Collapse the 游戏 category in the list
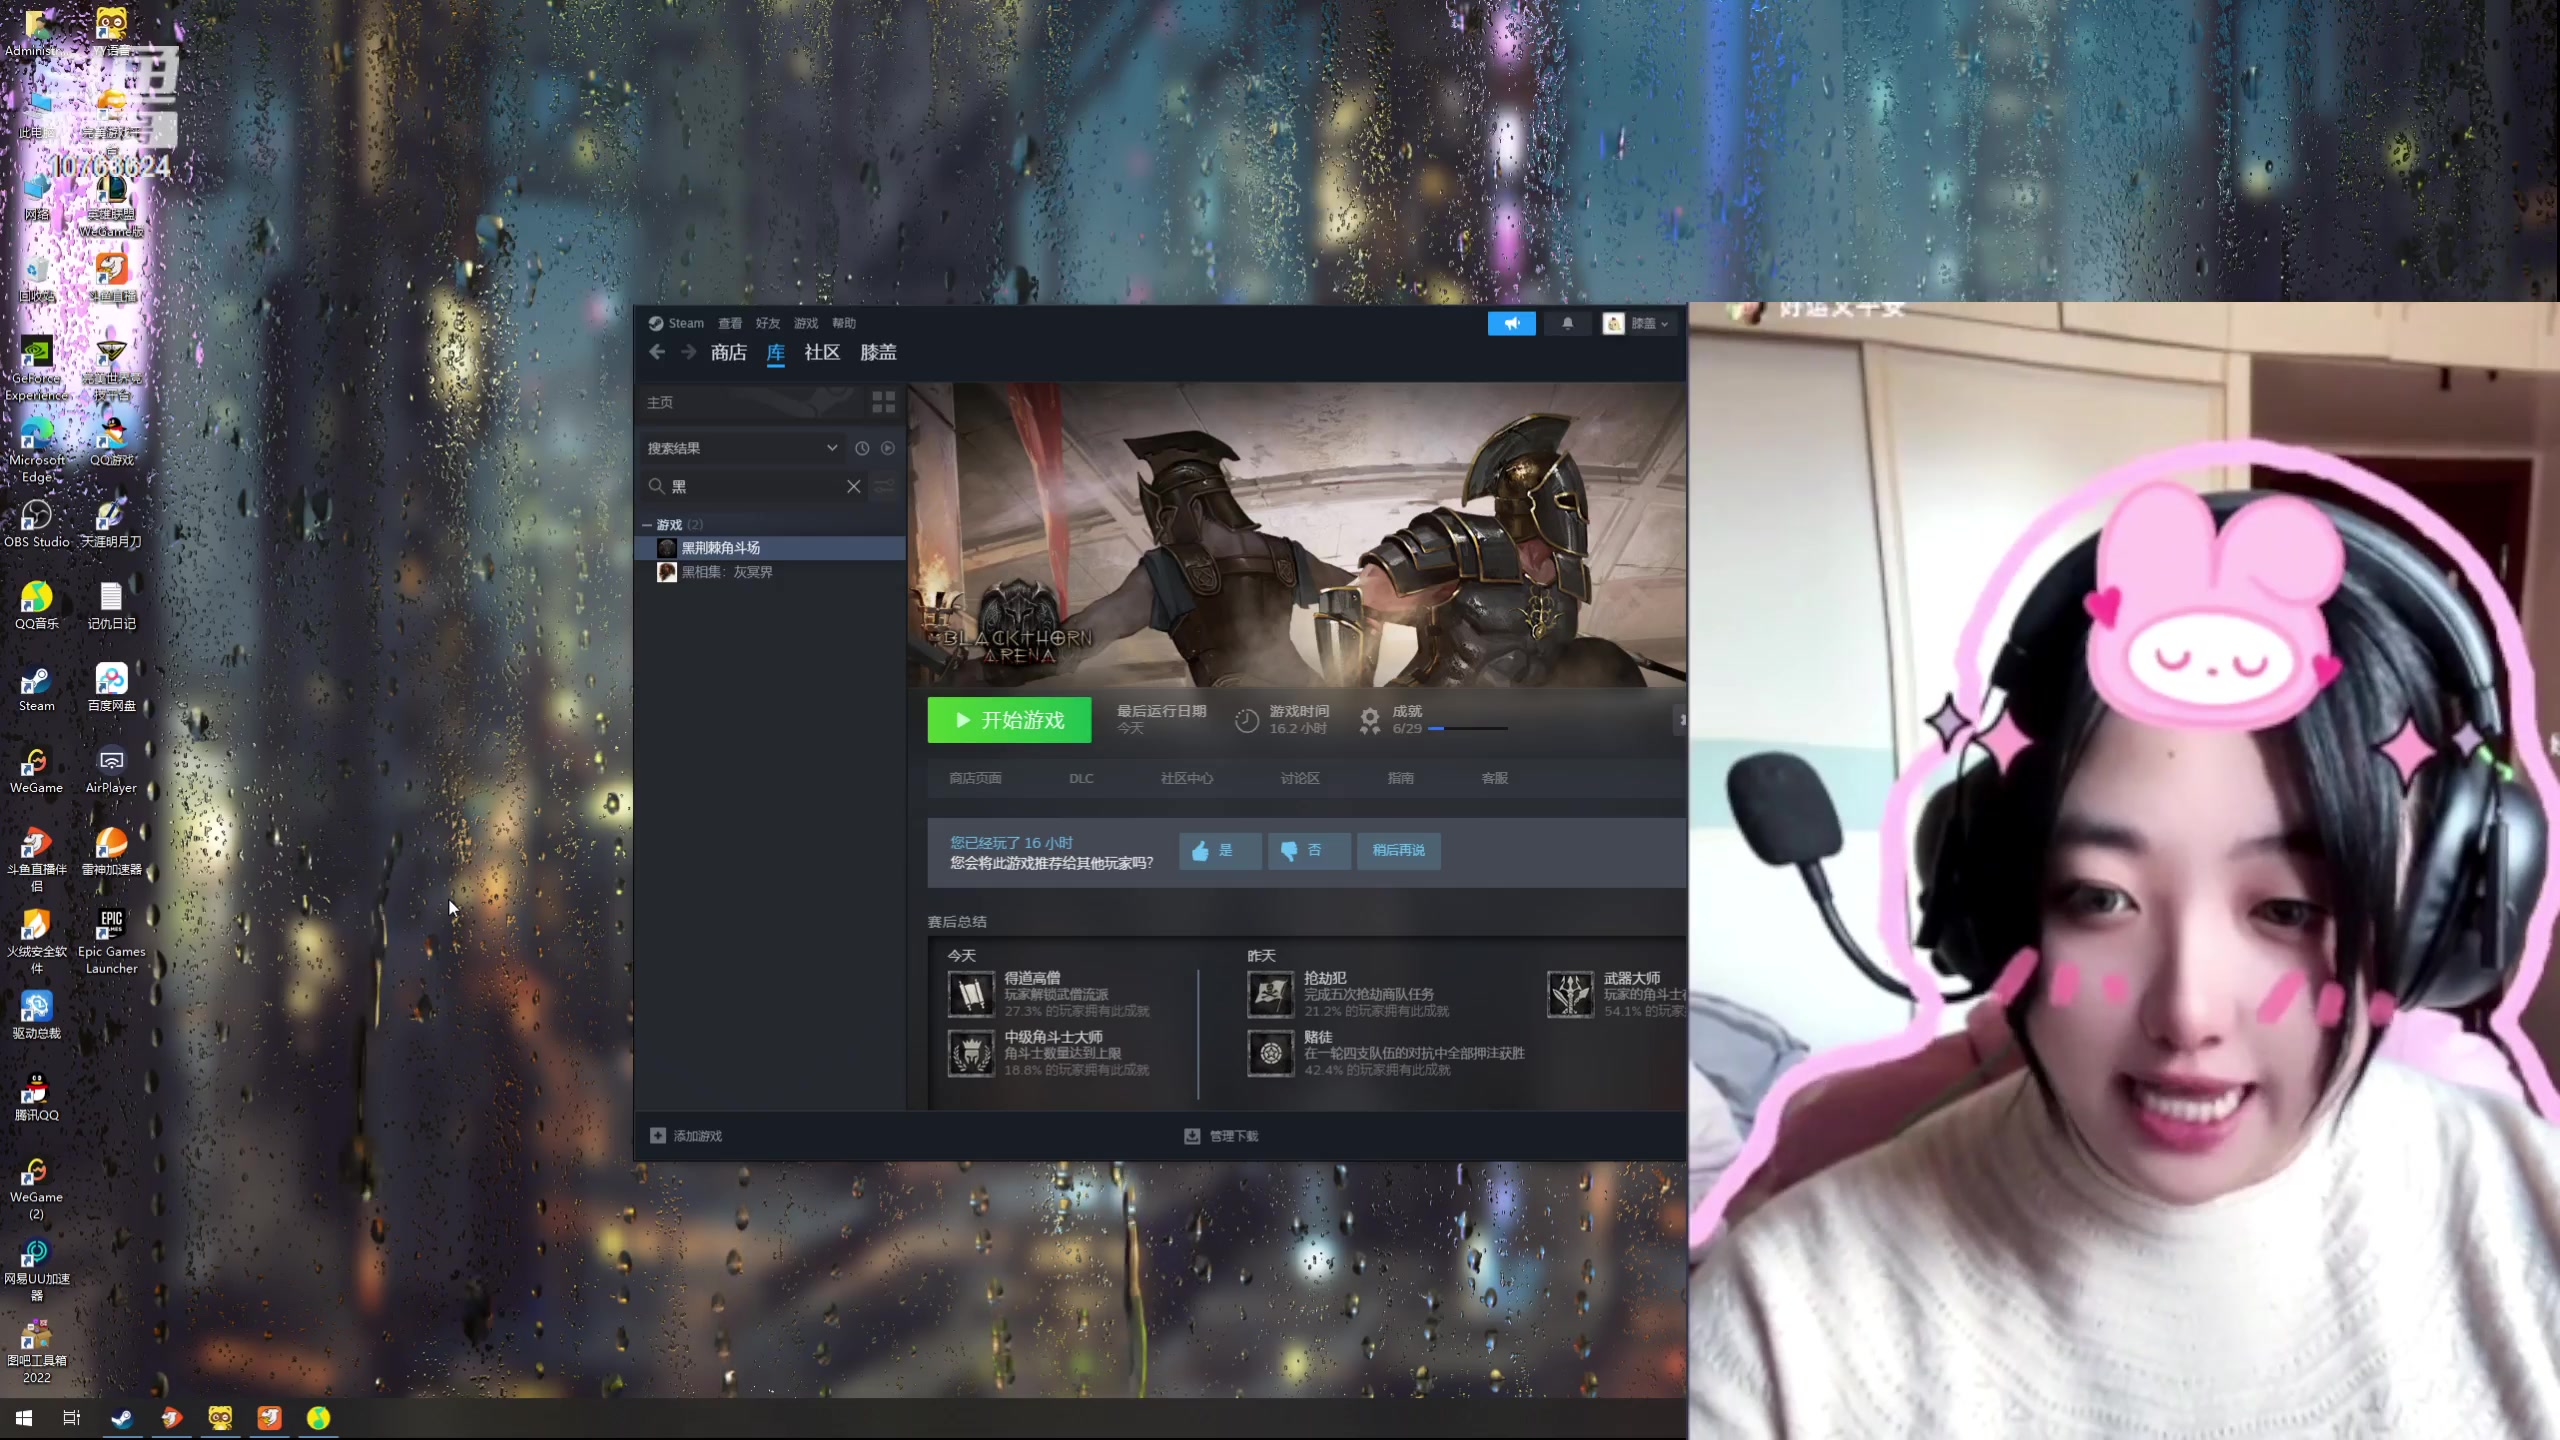 [648, 525]
